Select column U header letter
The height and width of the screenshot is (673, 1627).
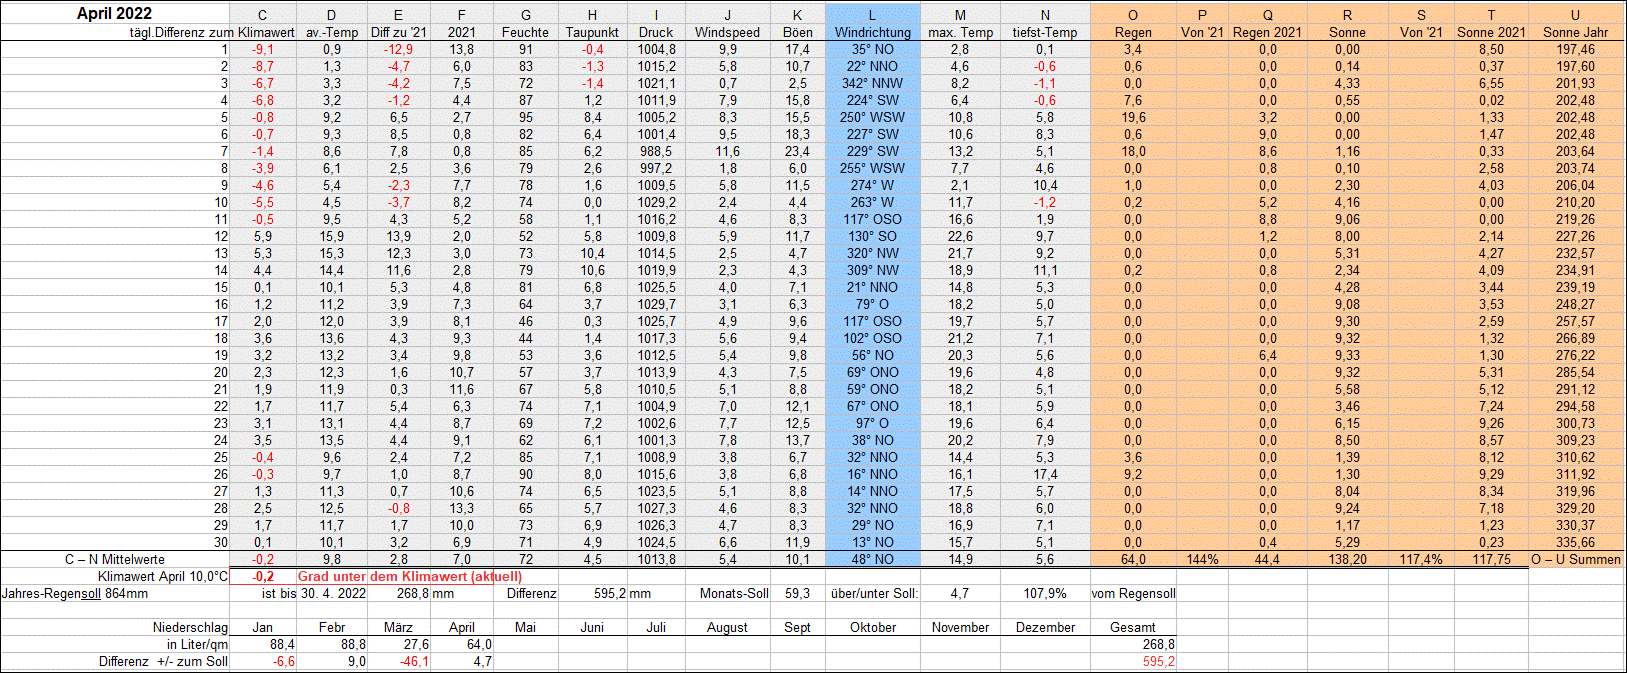1575,15
